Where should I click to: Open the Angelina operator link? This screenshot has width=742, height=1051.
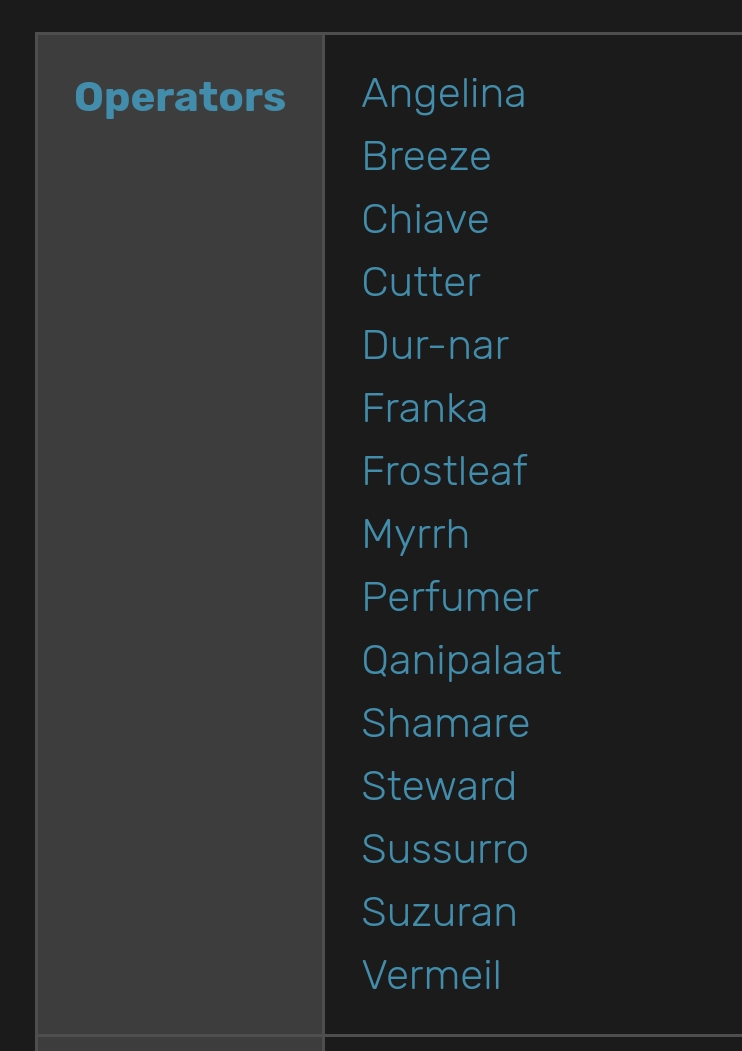coord(443,94)
